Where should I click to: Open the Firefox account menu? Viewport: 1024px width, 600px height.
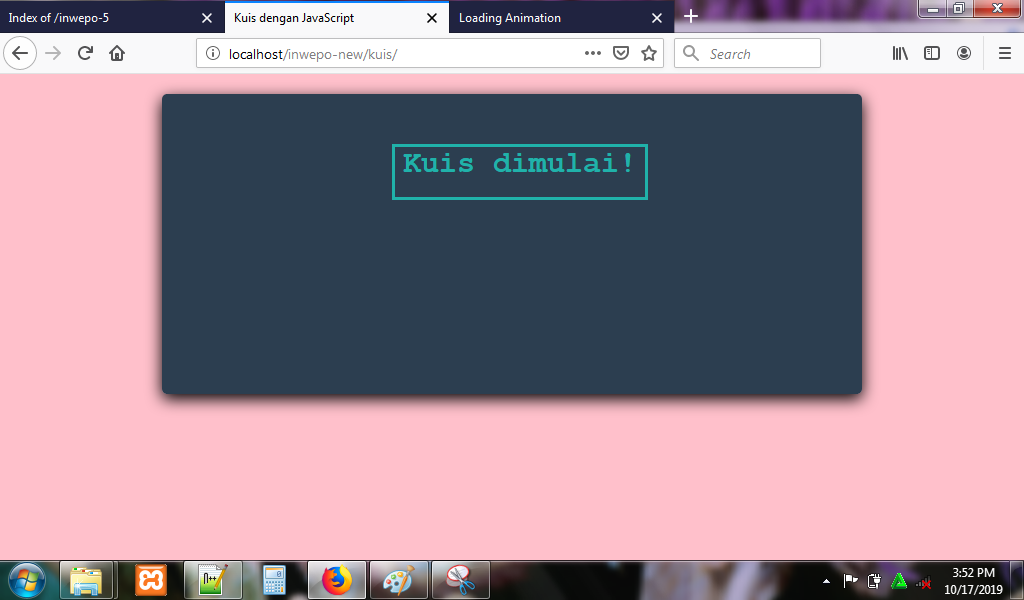click(x=964, y=54)
